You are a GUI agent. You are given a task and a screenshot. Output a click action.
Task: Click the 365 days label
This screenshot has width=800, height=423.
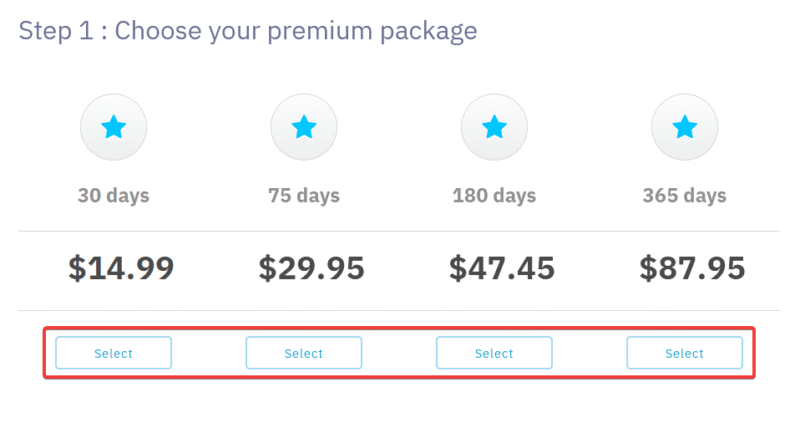click(x=684, y=195)
